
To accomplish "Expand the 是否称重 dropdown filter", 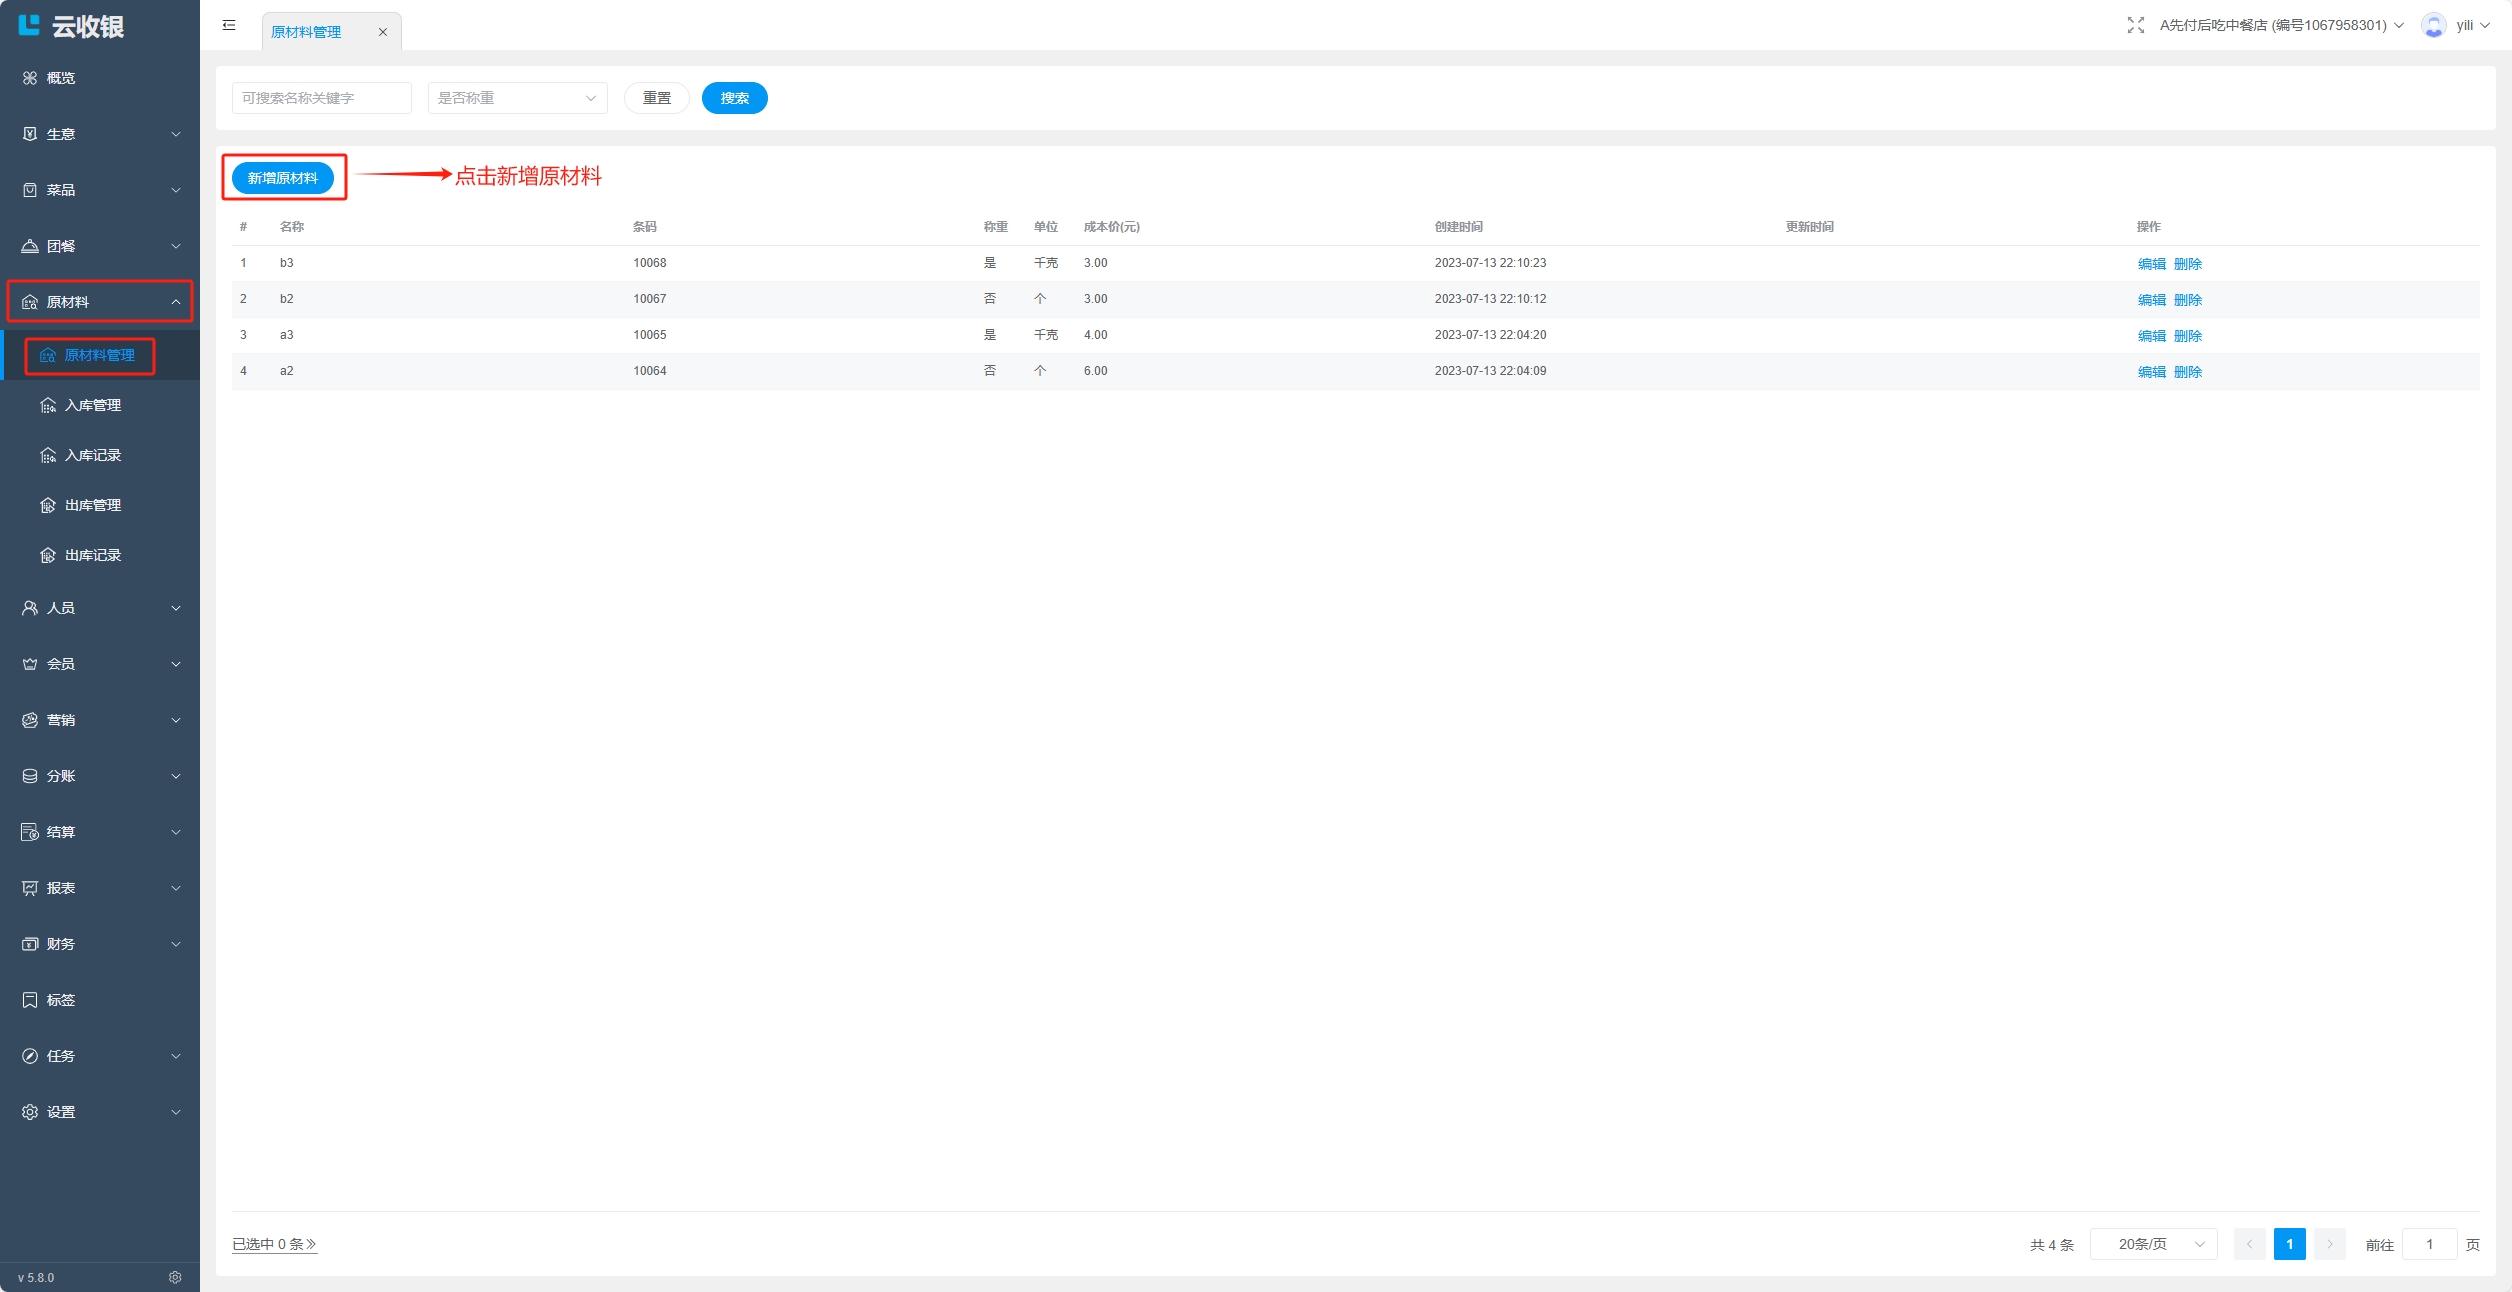I will pyautogui.click(x=517, y=98).
